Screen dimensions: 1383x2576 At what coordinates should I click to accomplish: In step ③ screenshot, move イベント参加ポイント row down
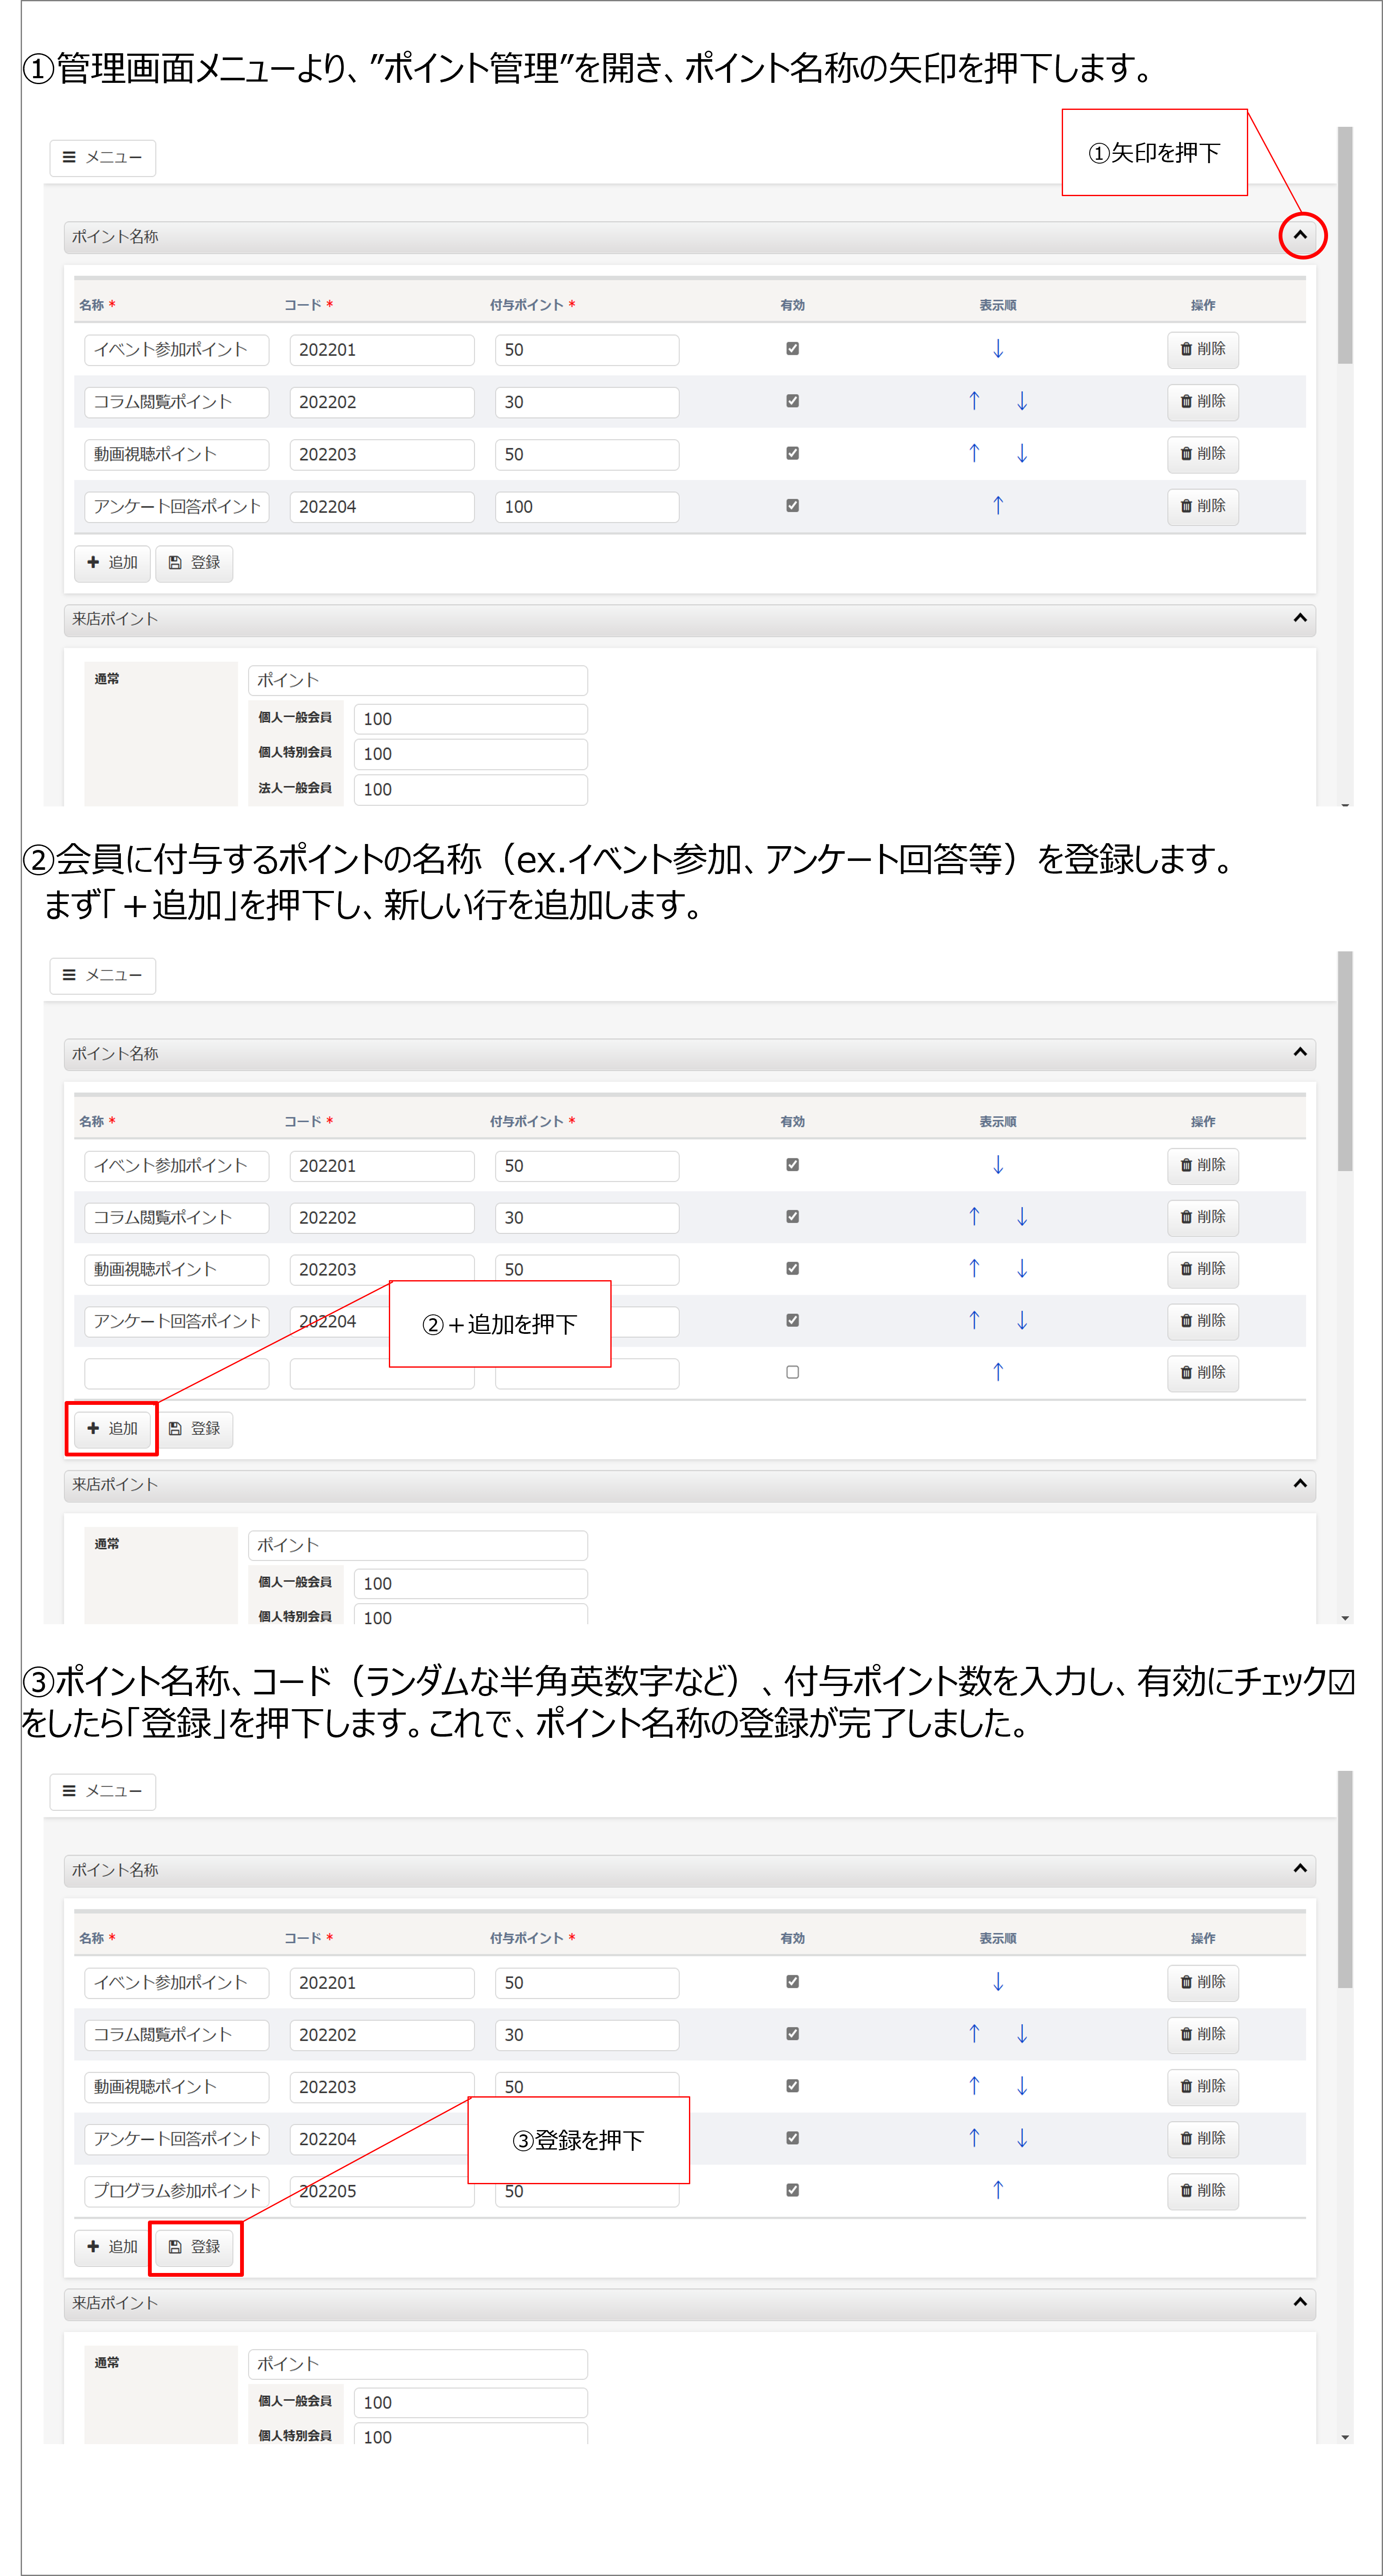click(x=997, y=1982)
